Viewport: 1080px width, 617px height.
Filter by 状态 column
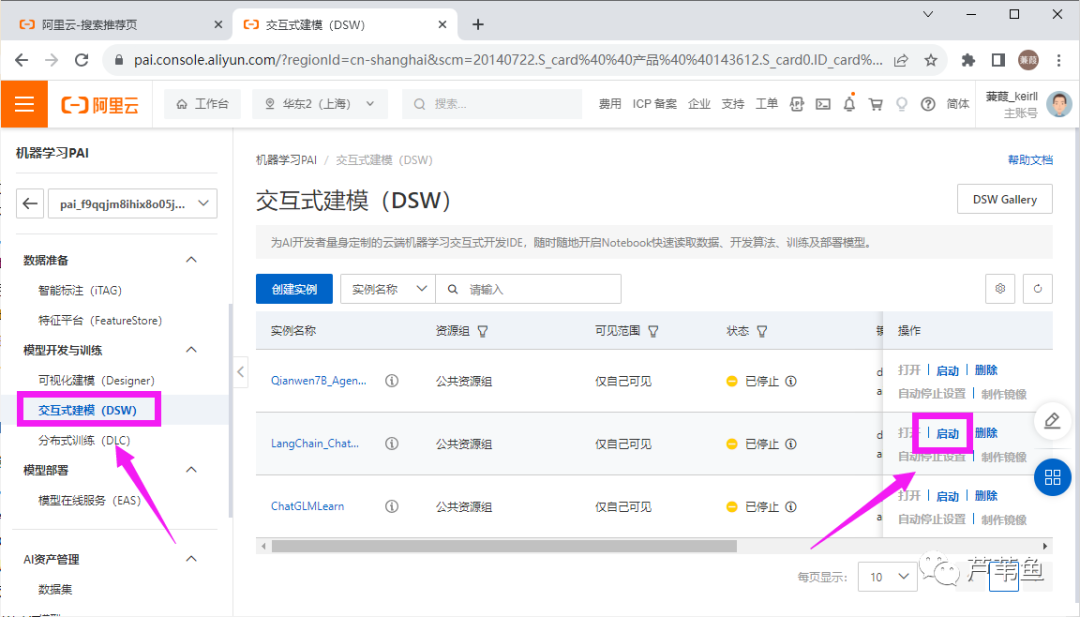(x=762, y=331)
